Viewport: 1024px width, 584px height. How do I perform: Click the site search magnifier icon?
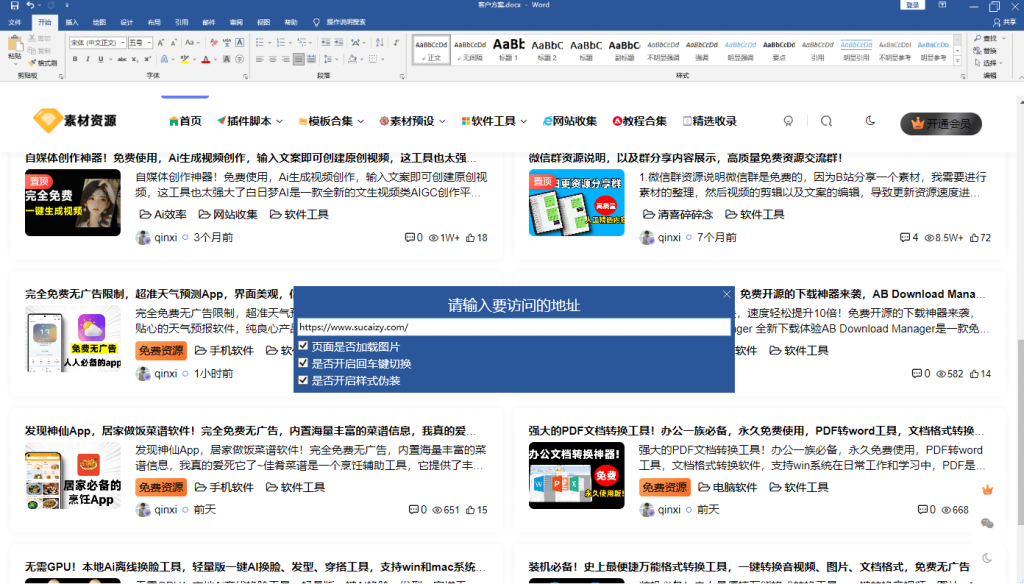(826, 121)
